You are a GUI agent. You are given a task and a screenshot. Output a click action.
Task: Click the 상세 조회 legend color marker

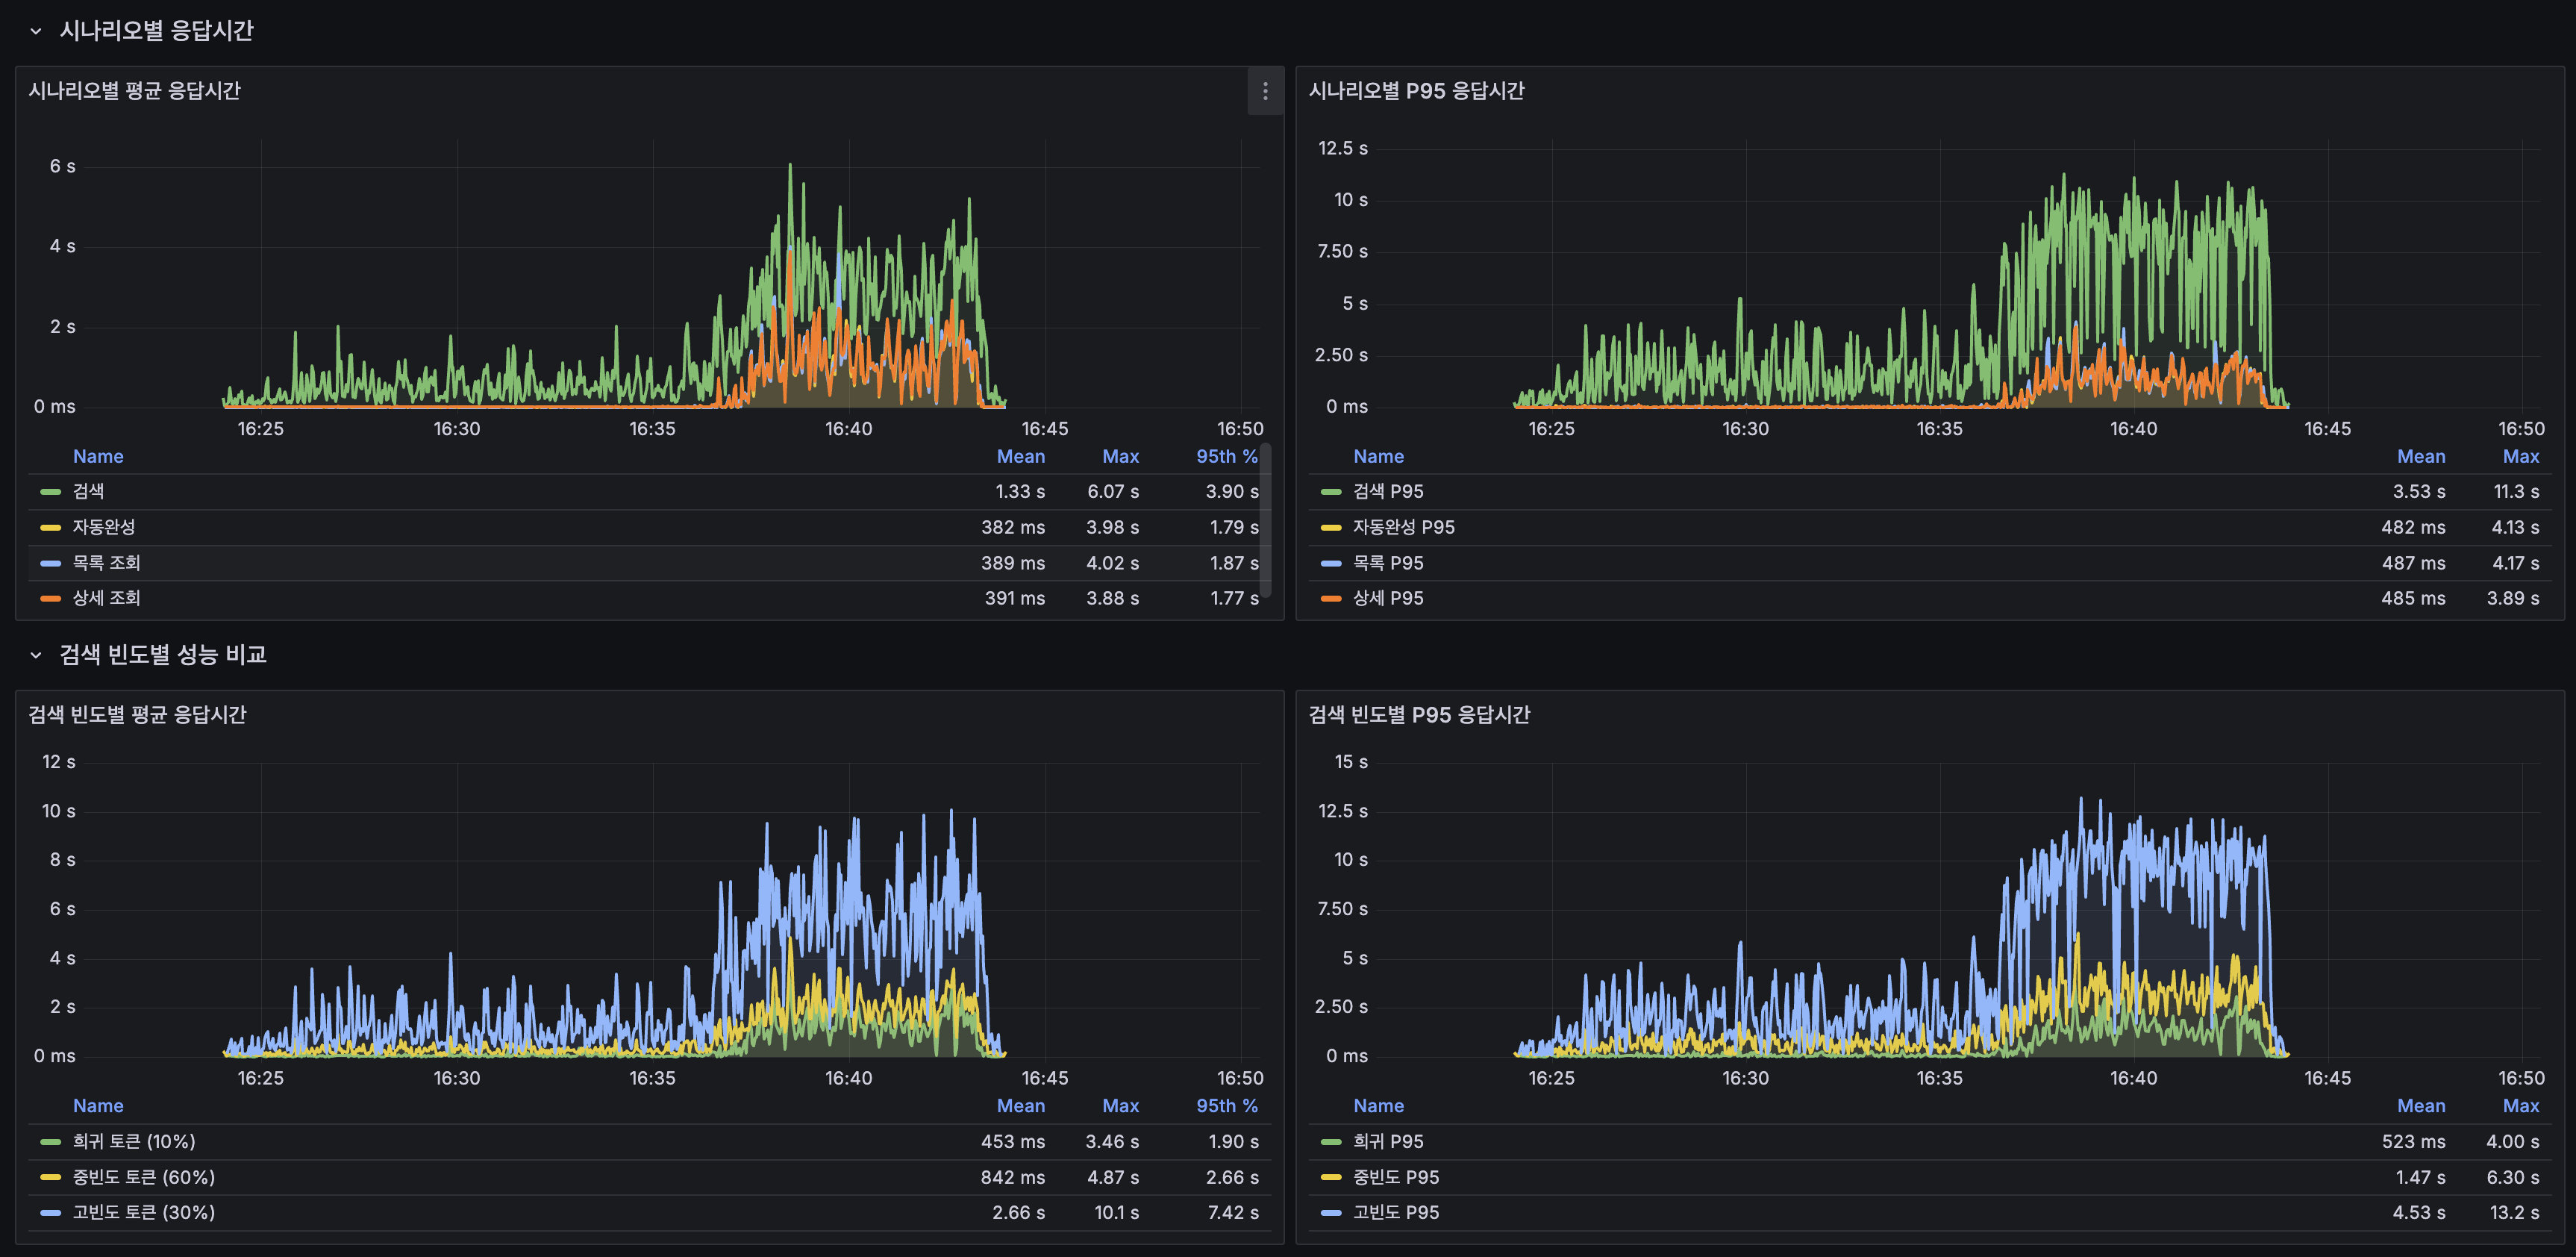point(49,597)
